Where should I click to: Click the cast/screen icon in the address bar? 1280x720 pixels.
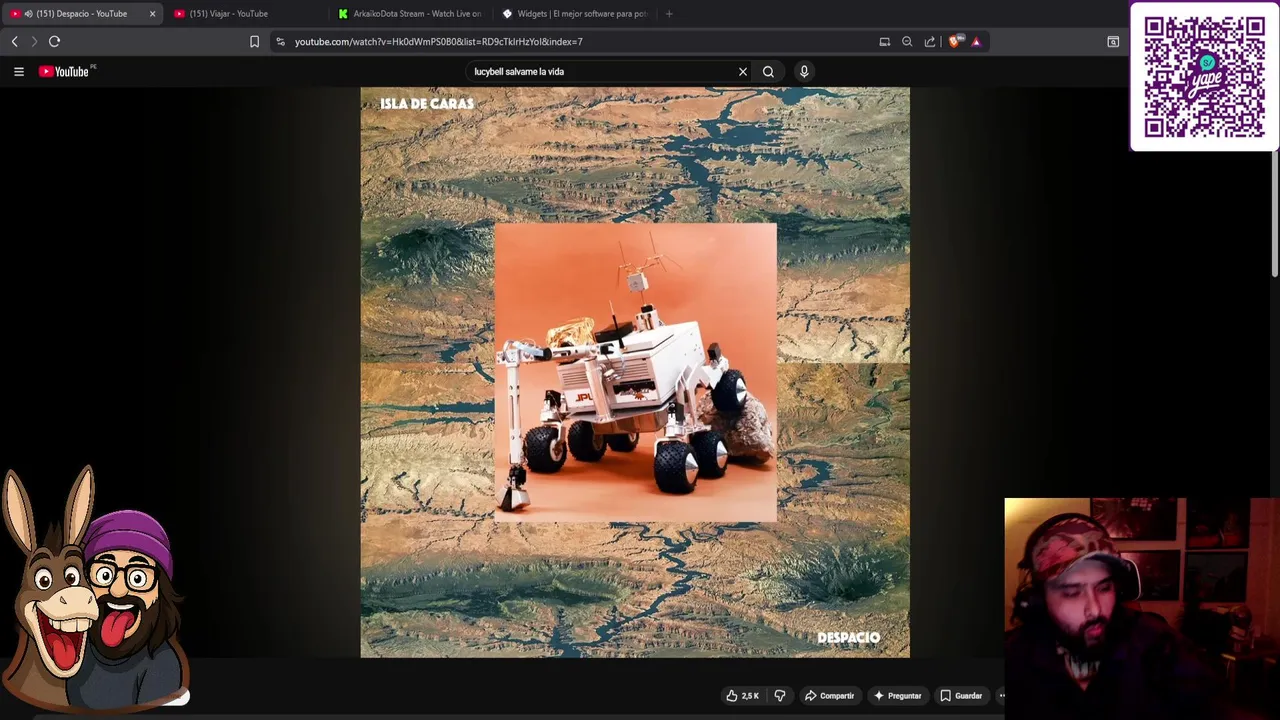[885, 41]
